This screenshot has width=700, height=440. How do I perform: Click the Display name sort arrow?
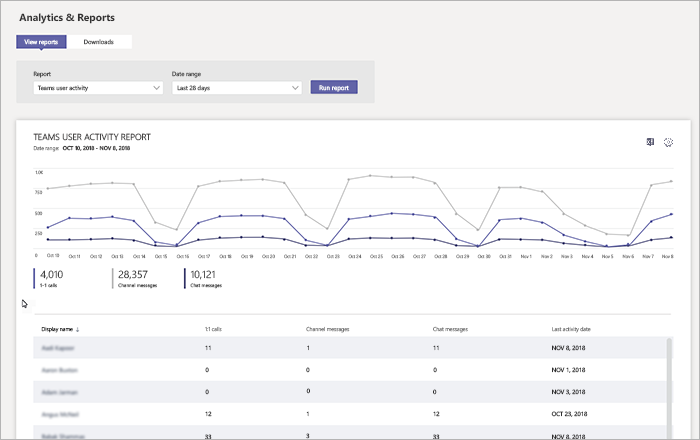(79, 328)
